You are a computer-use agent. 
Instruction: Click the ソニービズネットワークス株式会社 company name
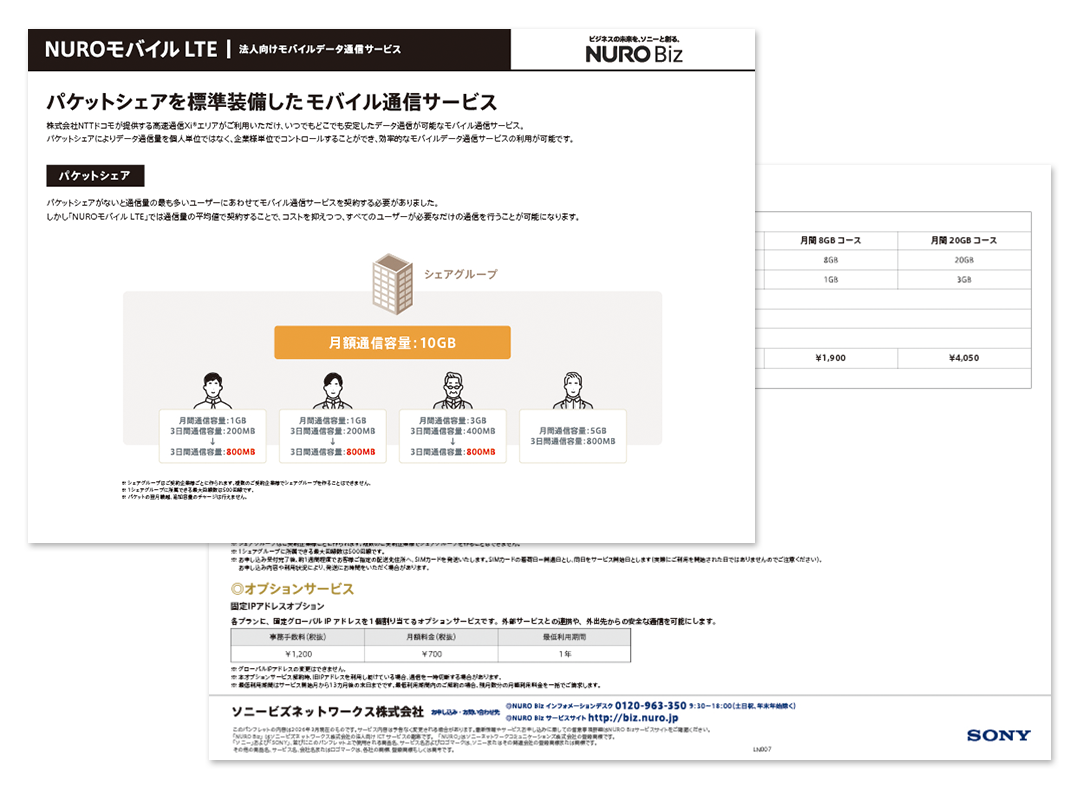click(327, 711)
